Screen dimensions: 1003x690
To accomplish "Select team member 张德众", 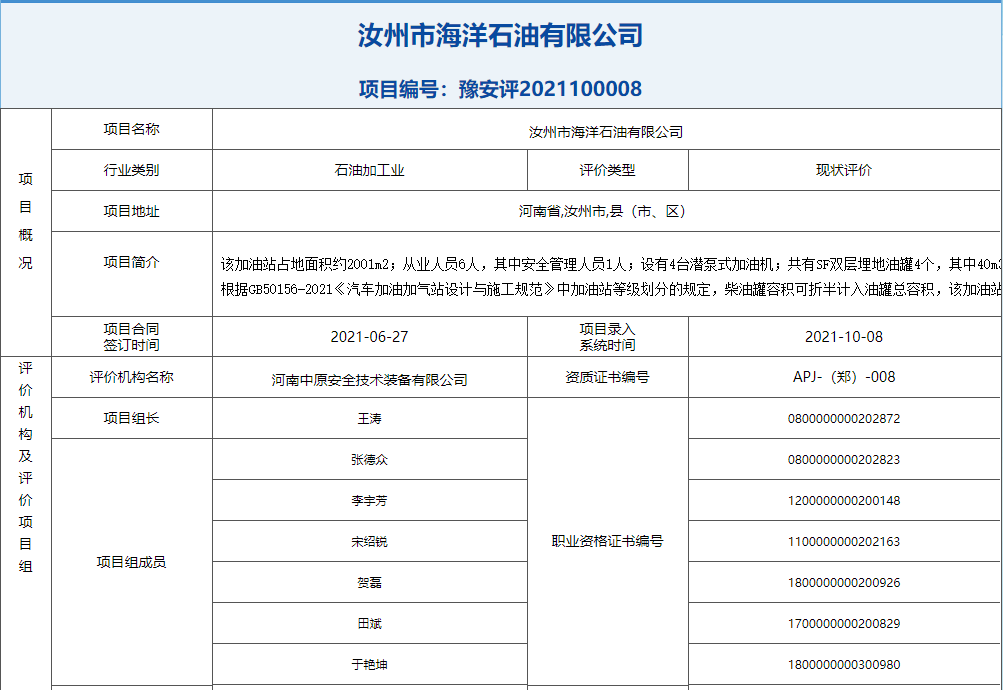I will tap(369, 460).
